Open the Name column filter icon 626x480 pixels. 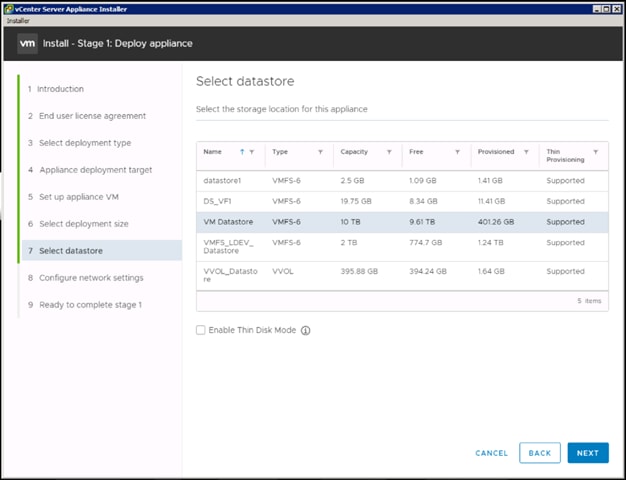252,152
